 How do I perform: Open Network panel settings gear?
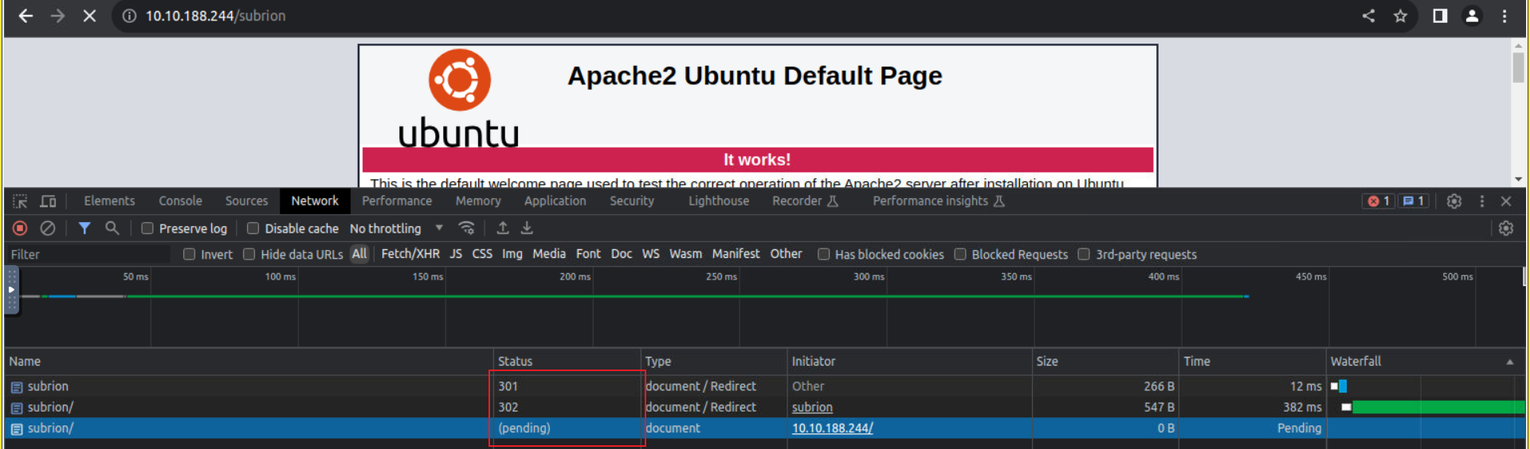click(1506, 228)
